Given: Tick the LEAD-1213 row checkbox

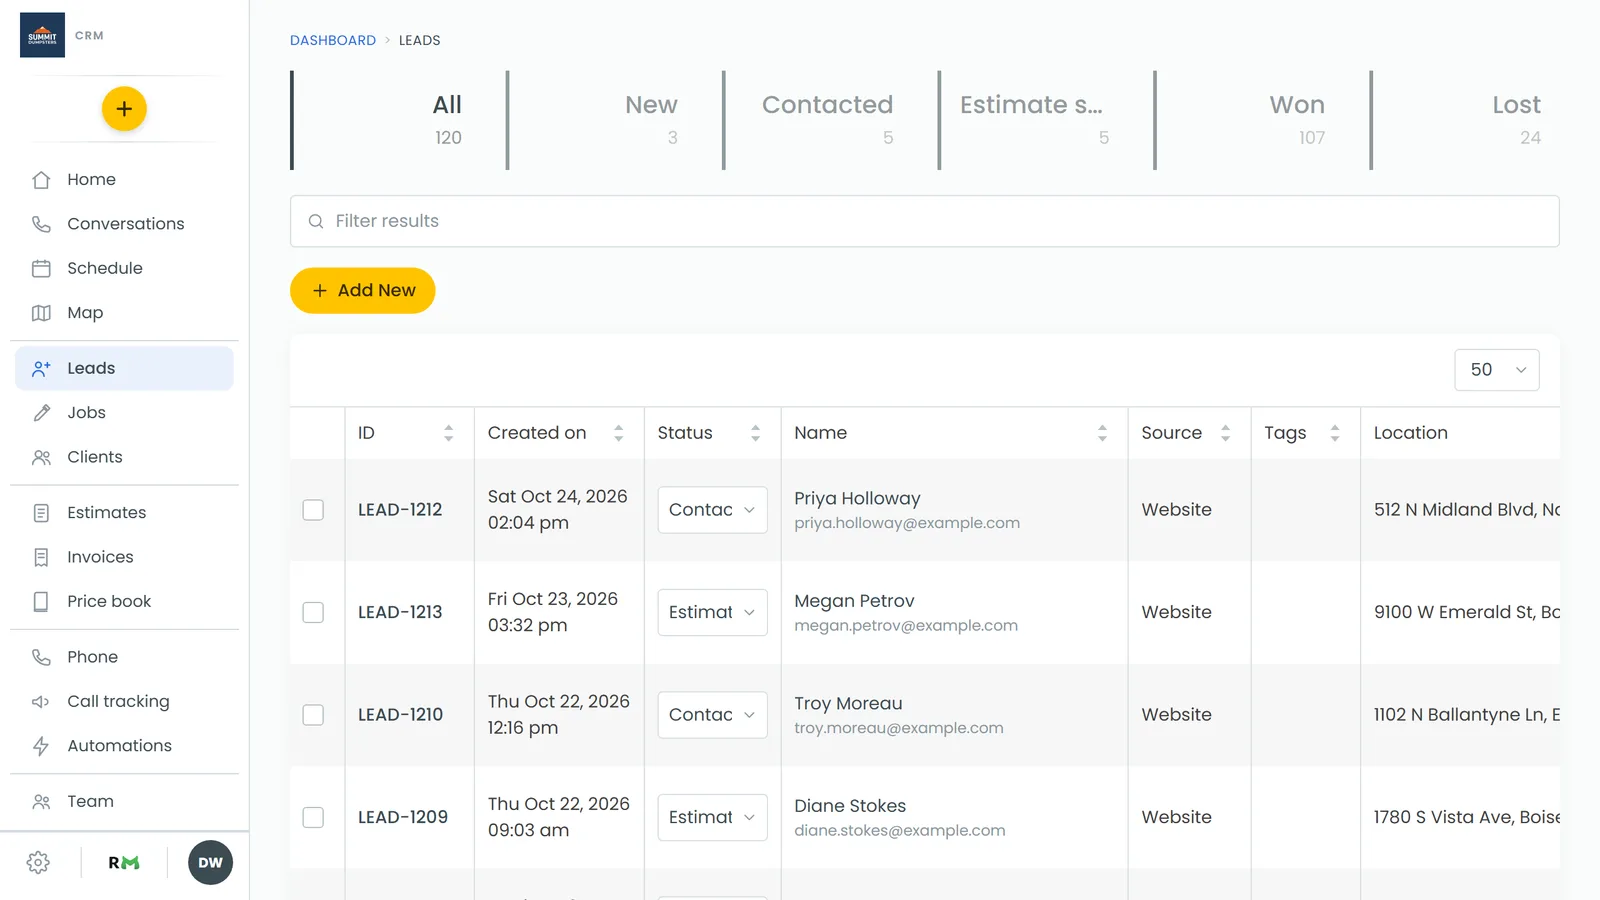Looking at the screenshot, I should coord(313,612).
